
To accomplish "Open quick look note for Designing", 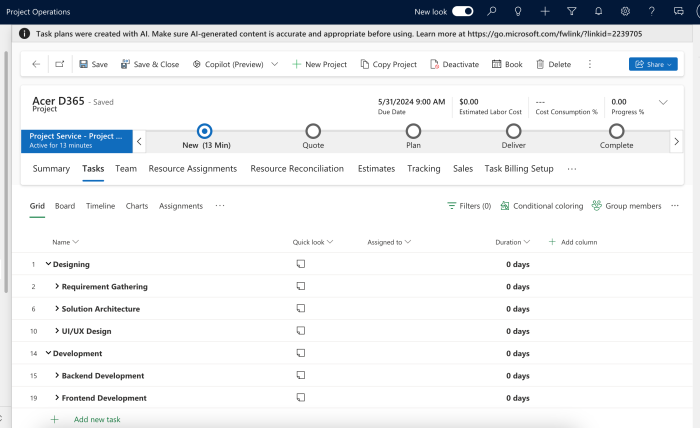I will click(301, 264).
